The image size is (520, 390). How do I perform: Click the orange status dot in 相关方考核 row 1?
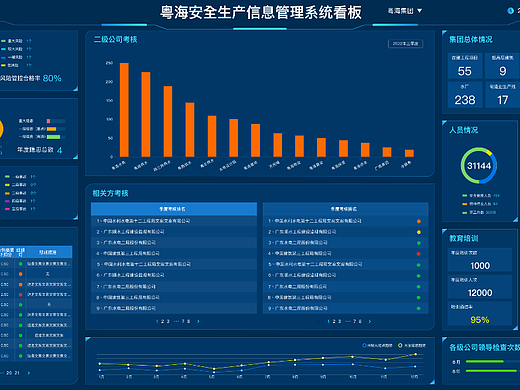tap(419, 221)
